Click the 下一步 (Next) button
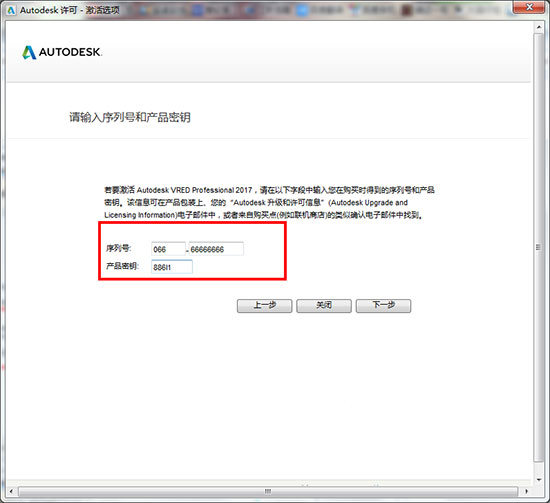The height and width of the screenshot is (503, 550). [383, 306]
